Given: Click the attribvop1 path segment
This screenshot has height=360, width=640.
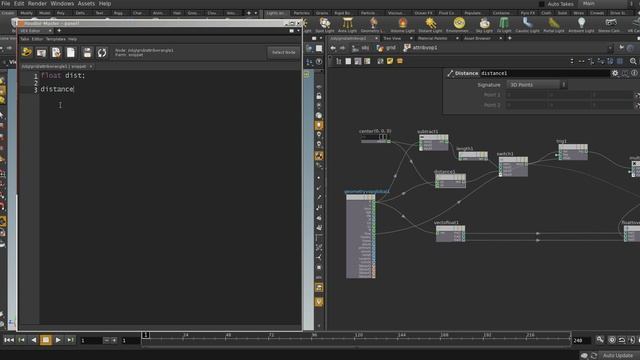Looking at the screenshot, I should (x=420, y=48).
